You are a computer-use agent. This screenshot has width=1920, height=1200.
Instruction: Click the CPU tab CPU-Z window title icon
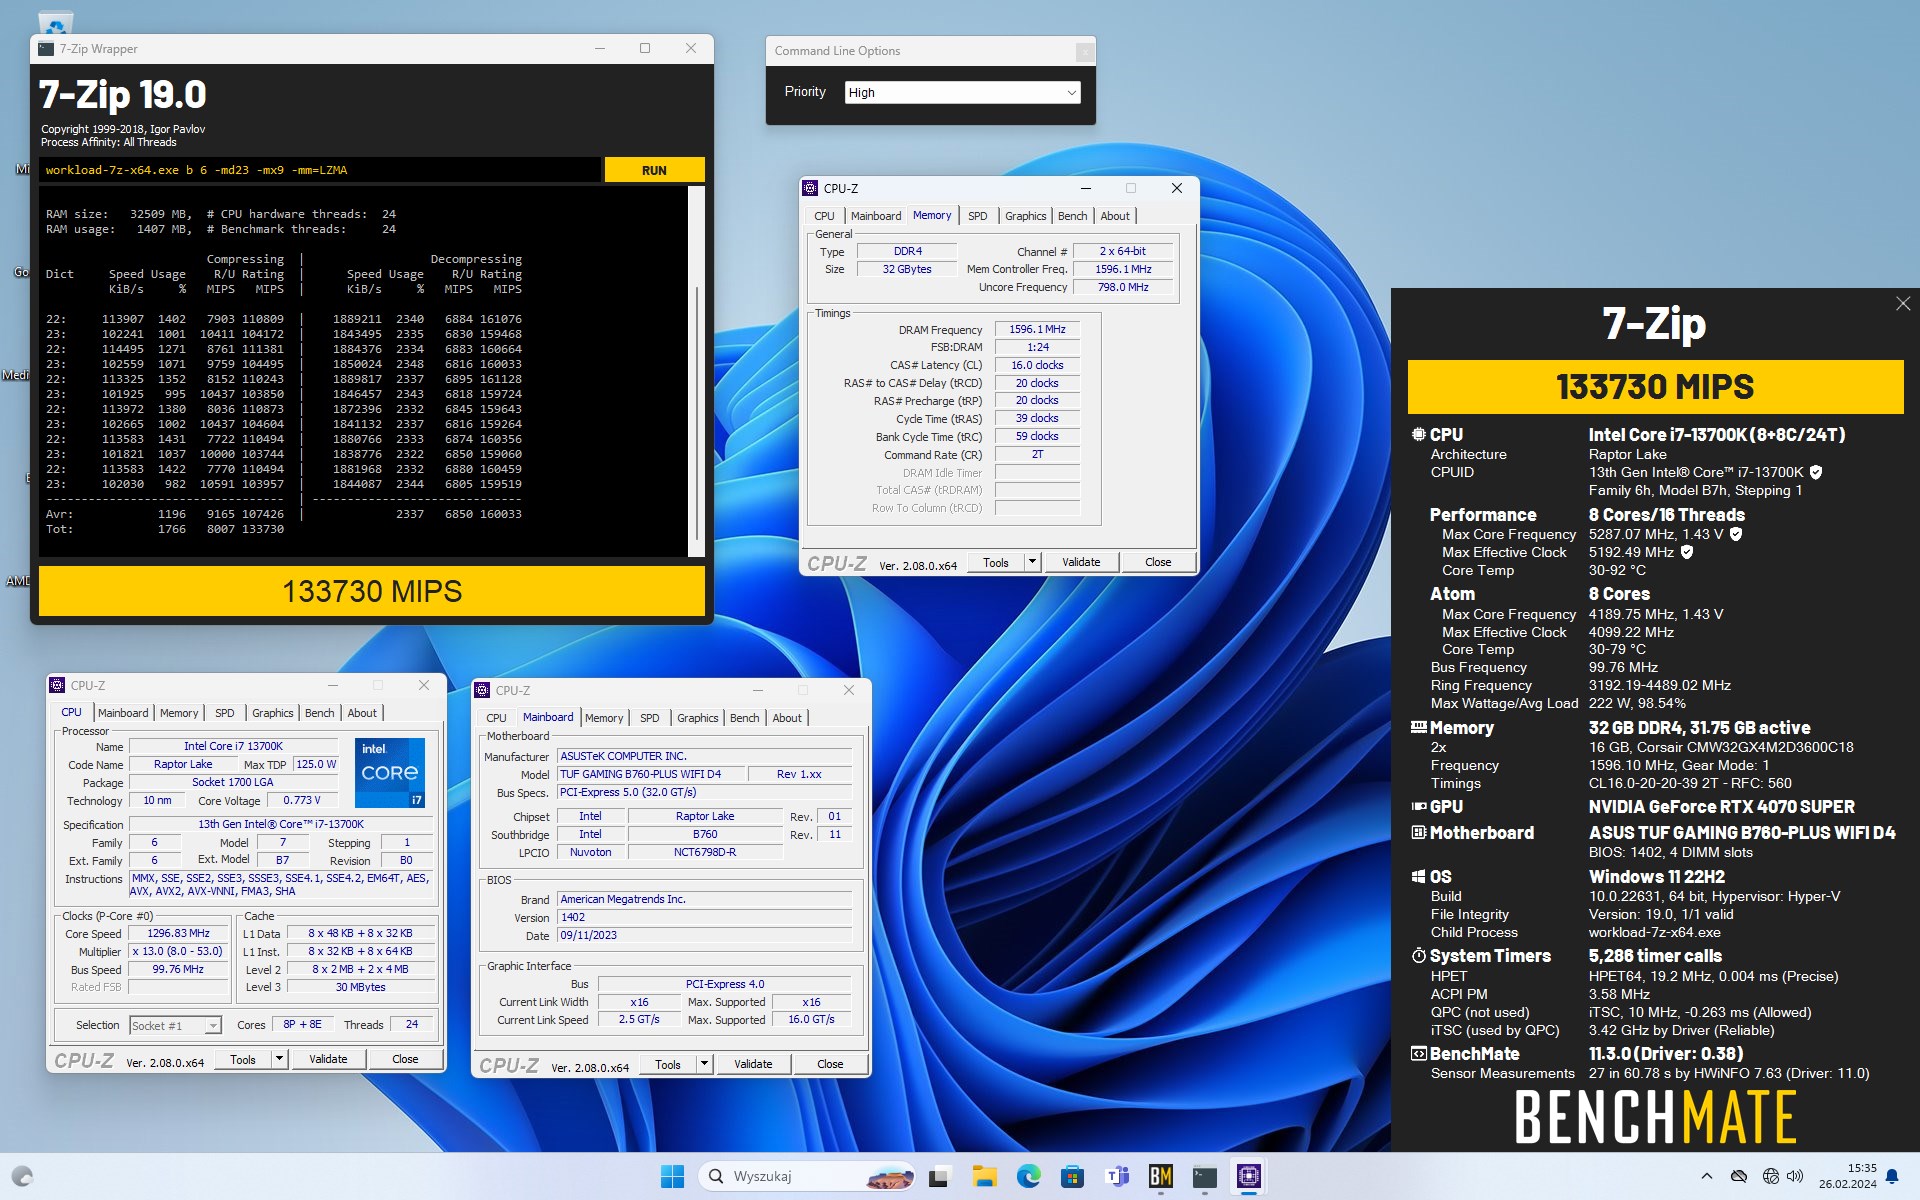click(x=58, y=685)
